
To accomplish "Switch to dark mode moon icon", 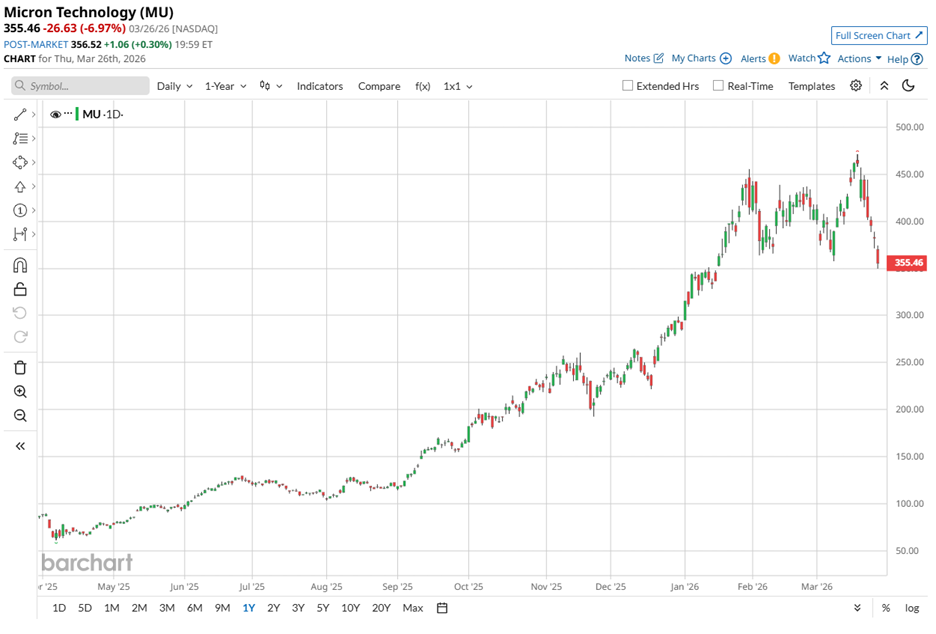I will pos(908,86).
